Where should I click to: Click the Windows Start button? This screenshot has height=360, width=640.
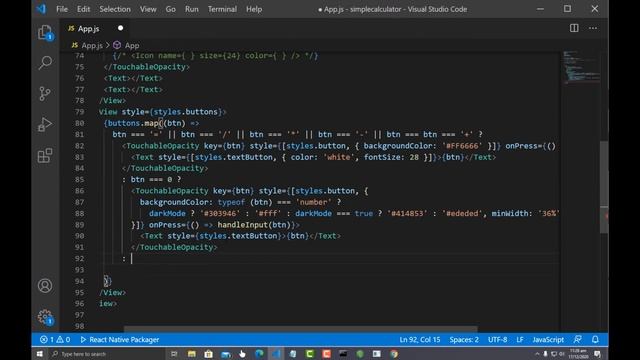coord(40,354)
